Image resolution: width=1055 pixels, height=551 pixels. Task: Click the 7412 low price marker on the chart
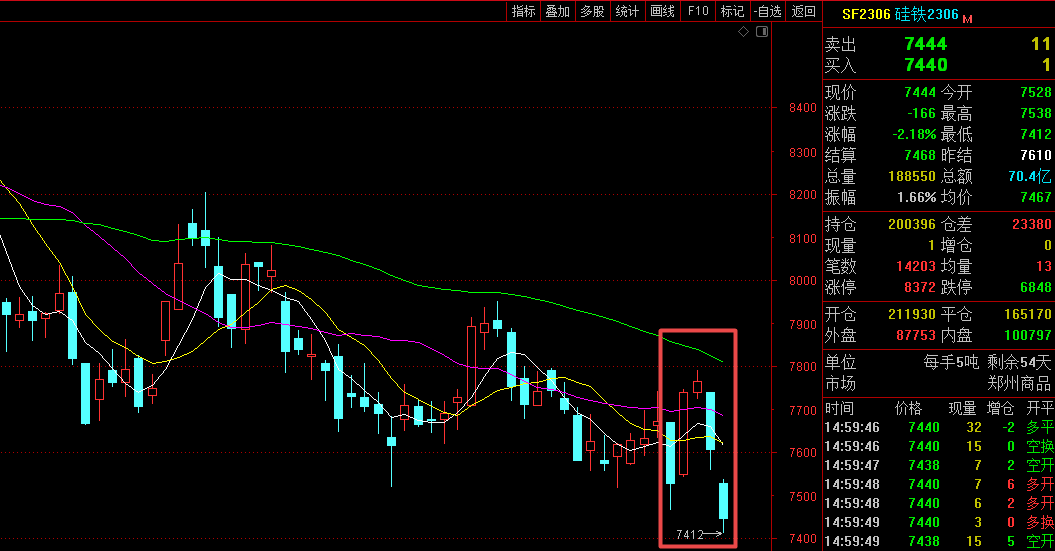pos(689,535)
